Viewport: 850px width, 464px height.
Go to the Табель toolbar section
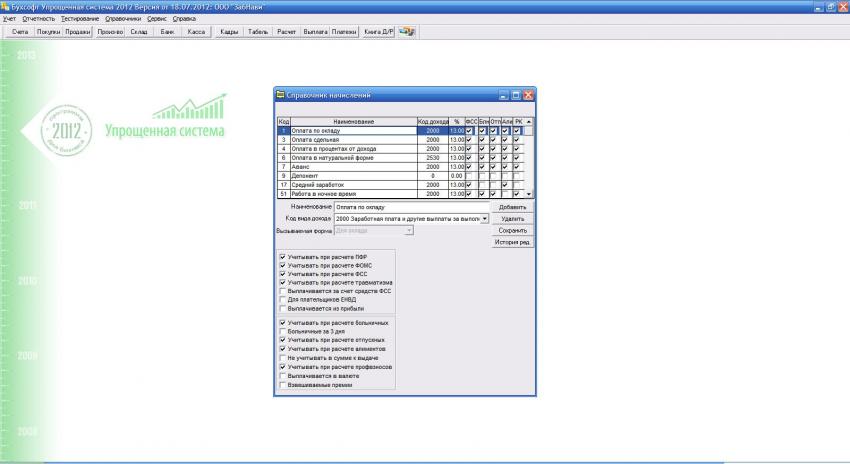(258, 32)
